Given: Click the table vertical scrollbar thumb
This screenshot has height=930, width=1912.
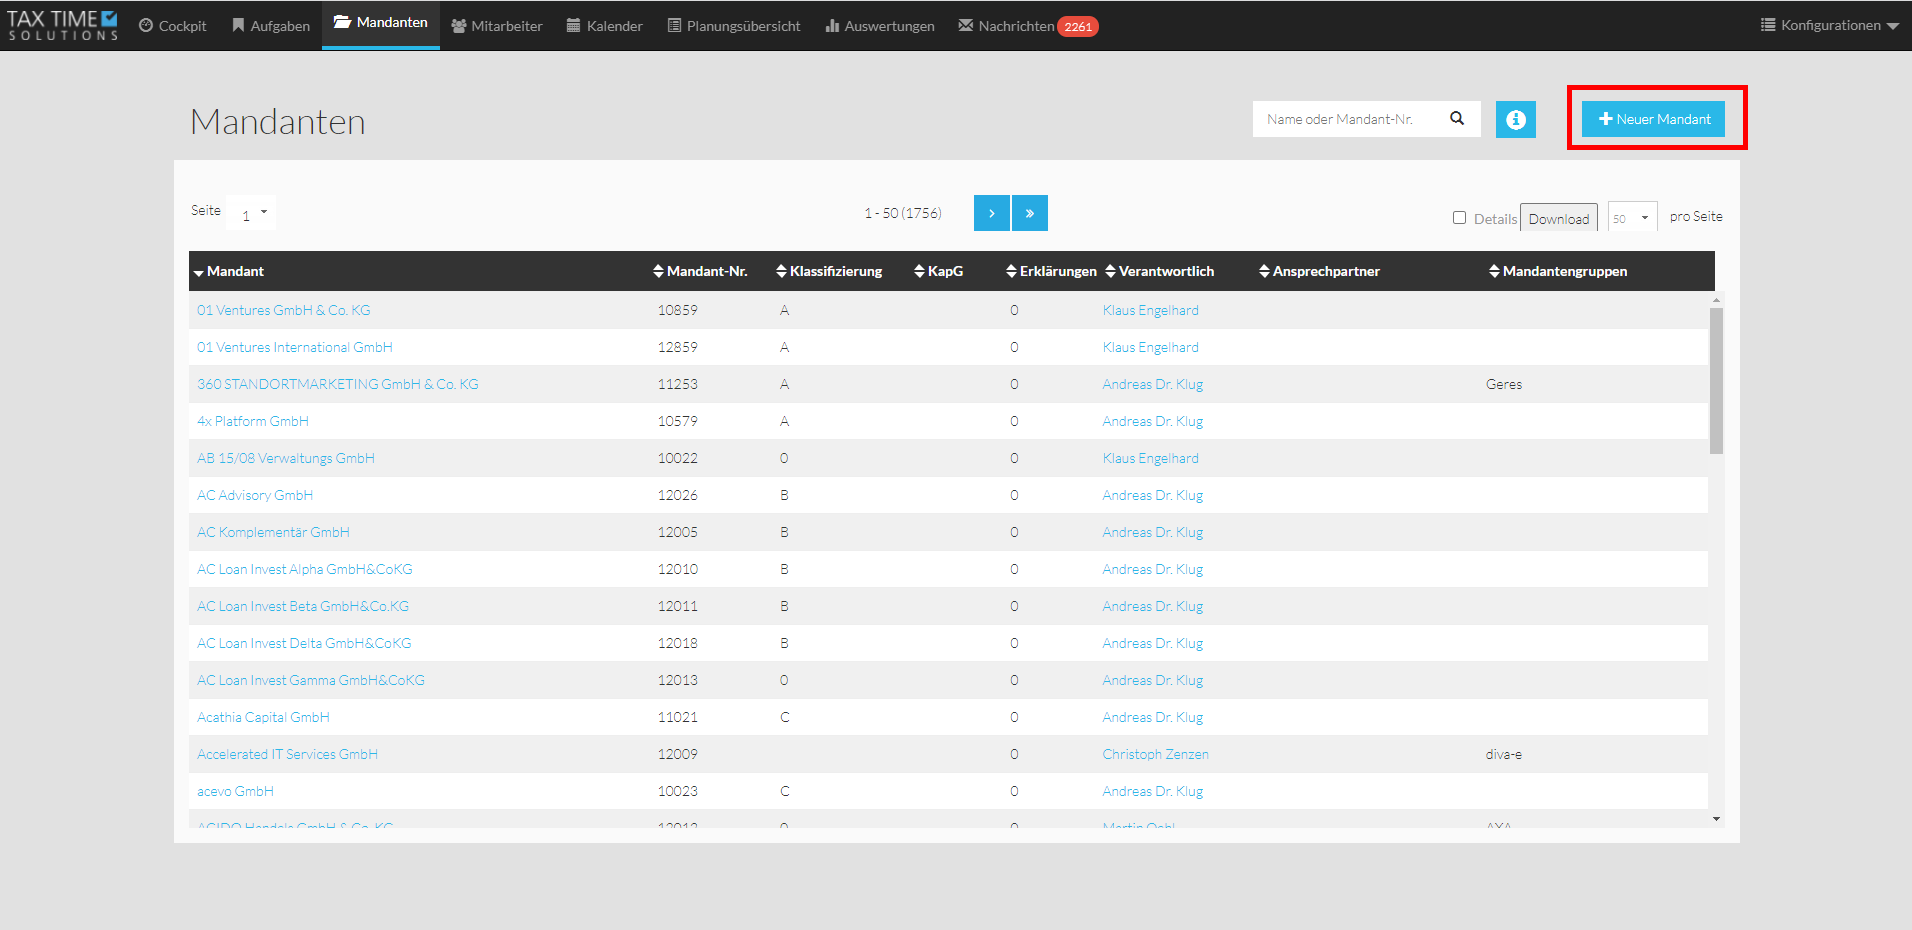Looking at the screenshot, I should (1716, 380).
